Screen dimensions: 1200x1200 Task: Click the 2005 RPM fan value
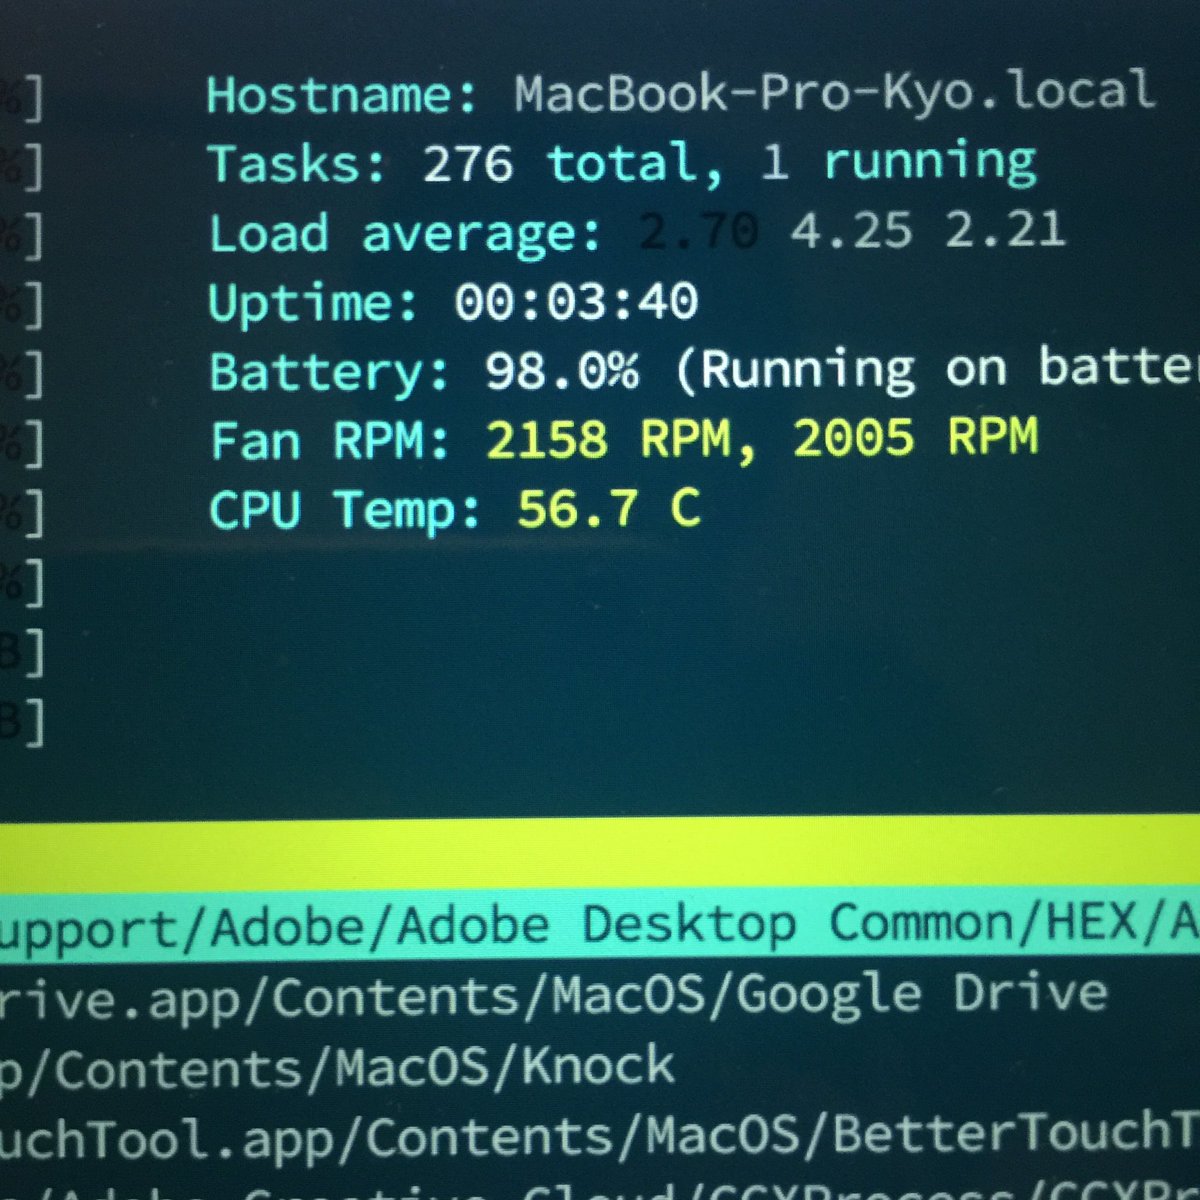point(915,438)
